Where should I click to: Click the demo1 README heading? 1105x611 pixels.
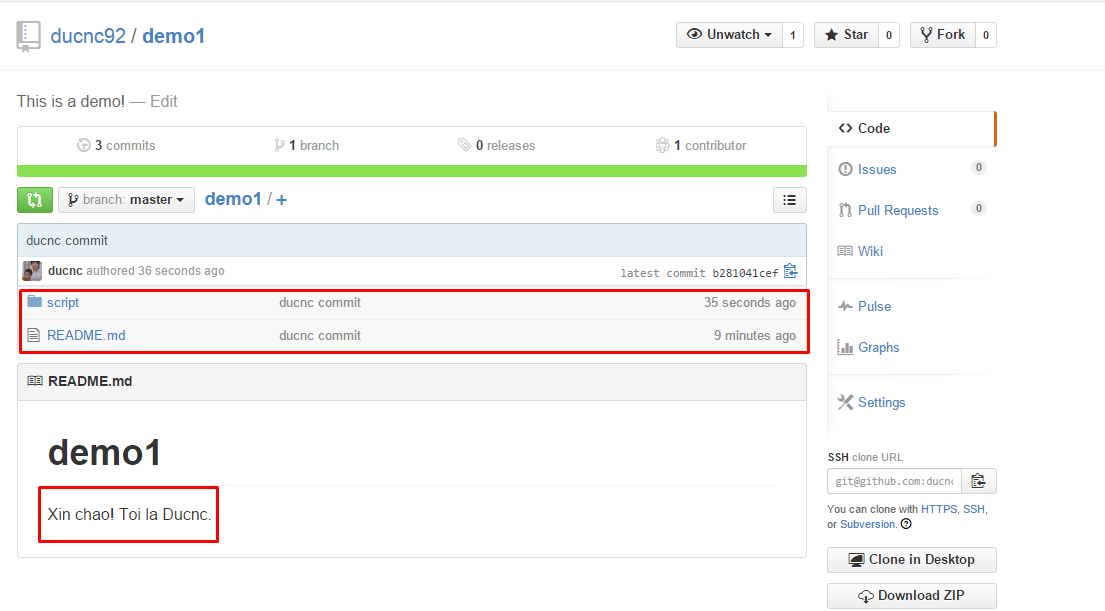(104, 452)
